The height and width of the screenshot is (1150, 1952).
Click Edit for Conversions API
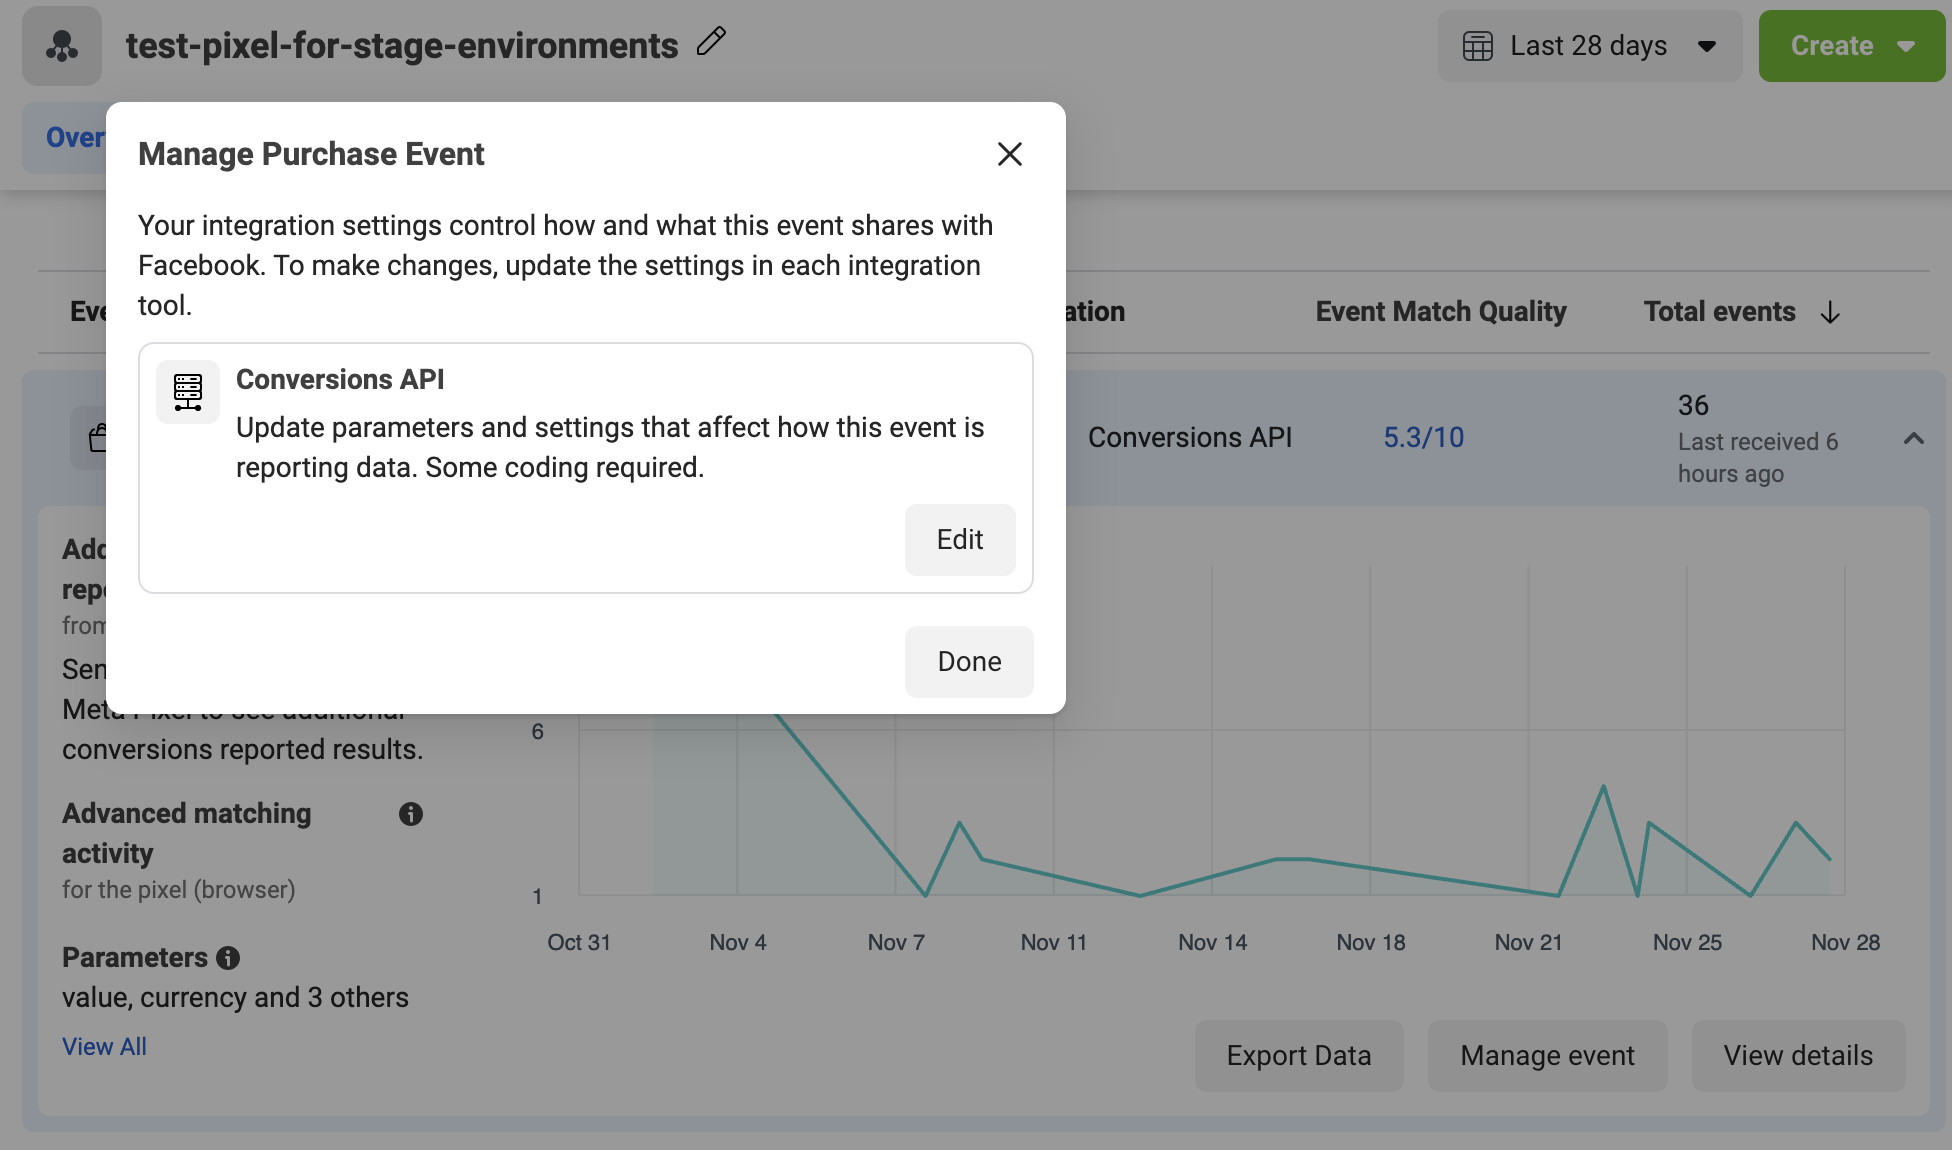[x=960, y=540]
